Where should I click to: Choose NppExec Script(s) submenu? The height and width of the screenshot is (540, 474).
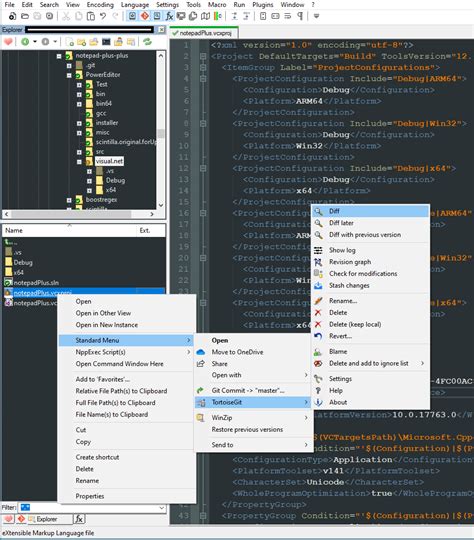coord(126,352)
